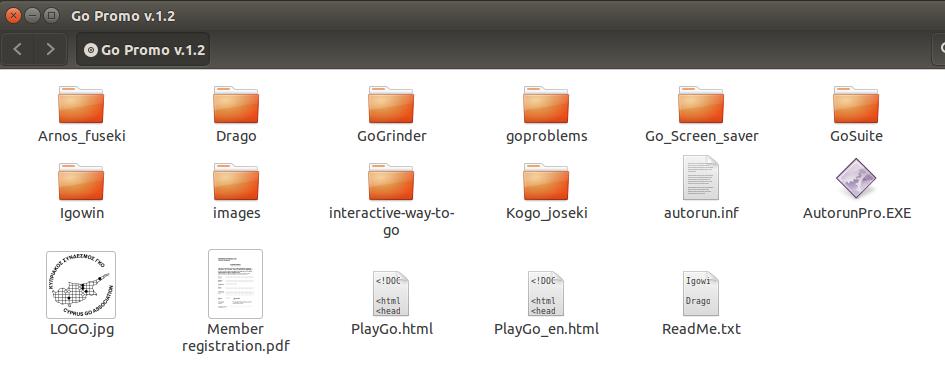945x391 pixels.
Task: Click the Arnos_fuseki file name
Action: [81, 136]
